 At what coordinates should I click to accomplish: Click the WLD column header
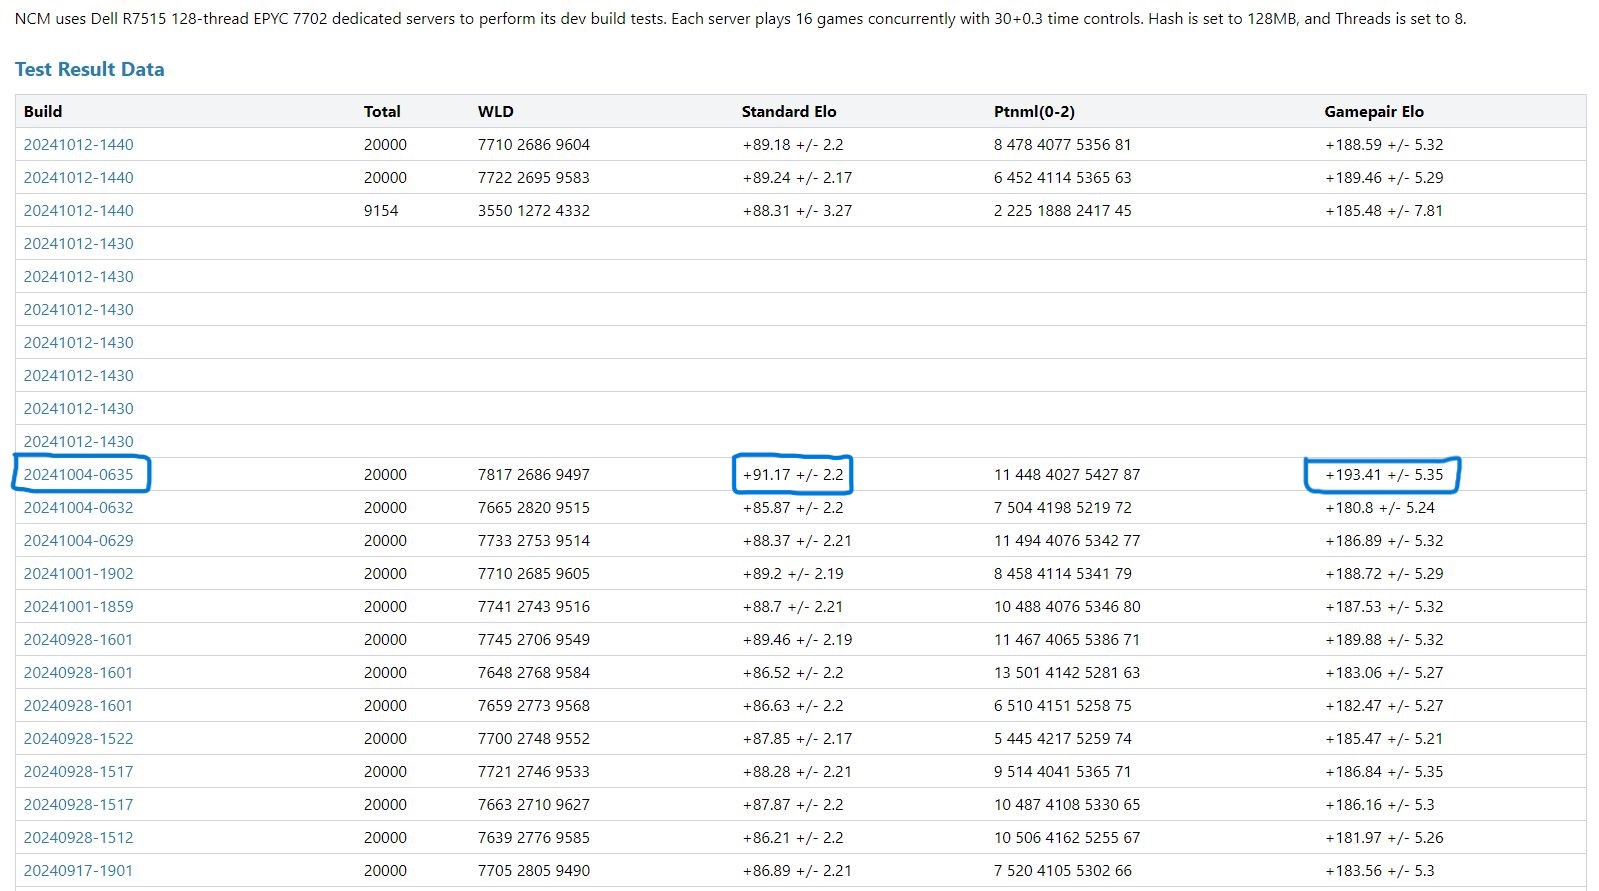click(495, 111)
